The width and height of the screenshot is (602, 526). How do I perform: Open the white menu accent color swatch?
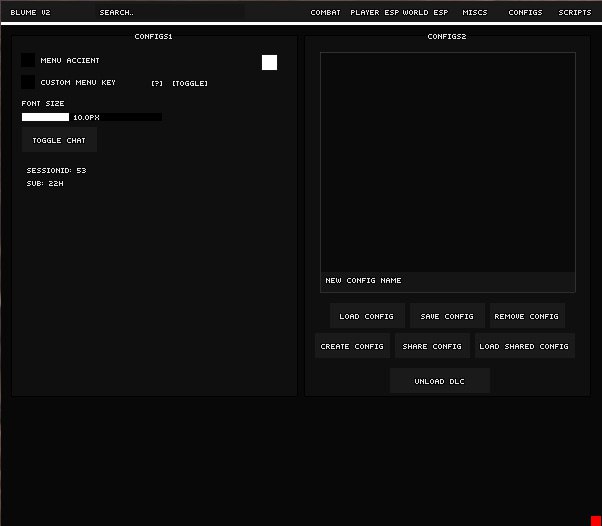pyautogui.click(x=269, y=62)
